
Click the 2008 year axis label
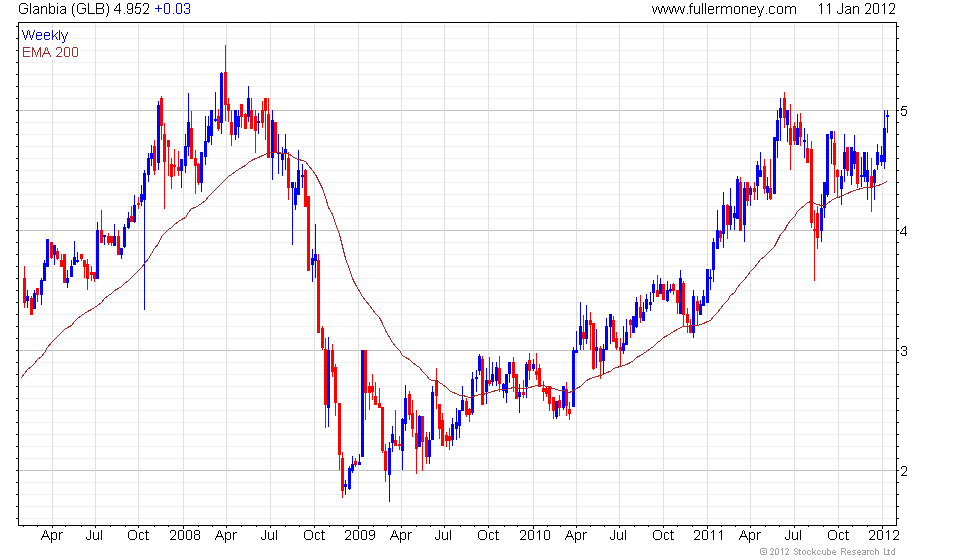185,536
